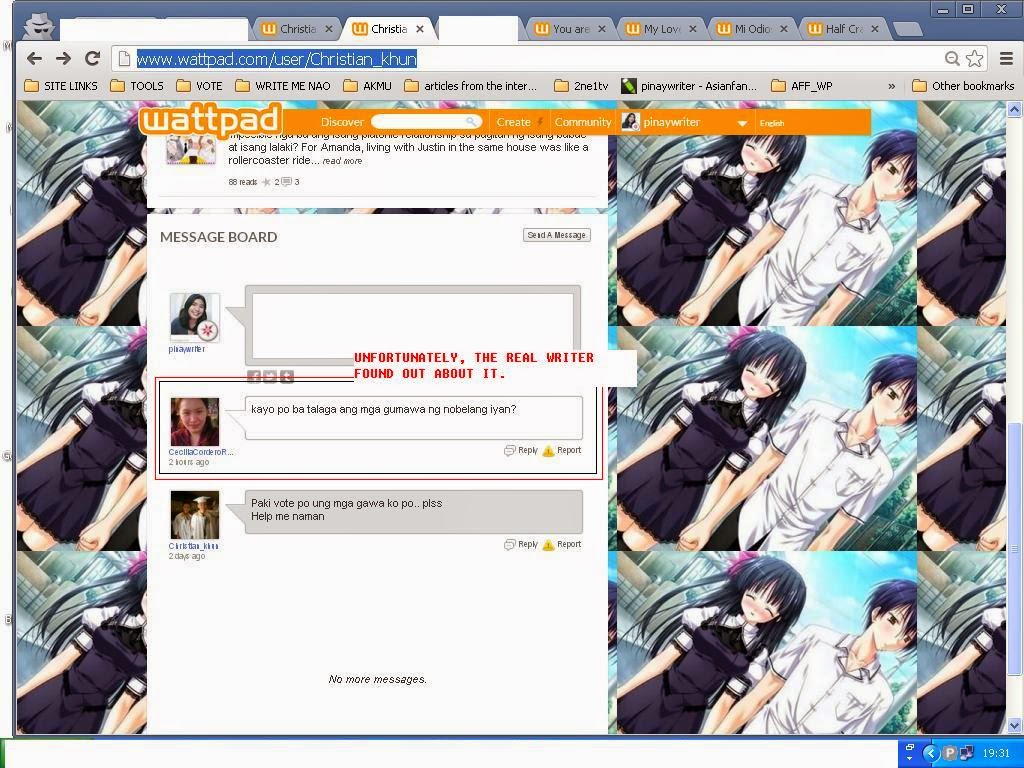The width and height of the screenshot is (1024, 768).
Task: Open the 2ne1tv bookmark folder
Action: click(581, 86)
